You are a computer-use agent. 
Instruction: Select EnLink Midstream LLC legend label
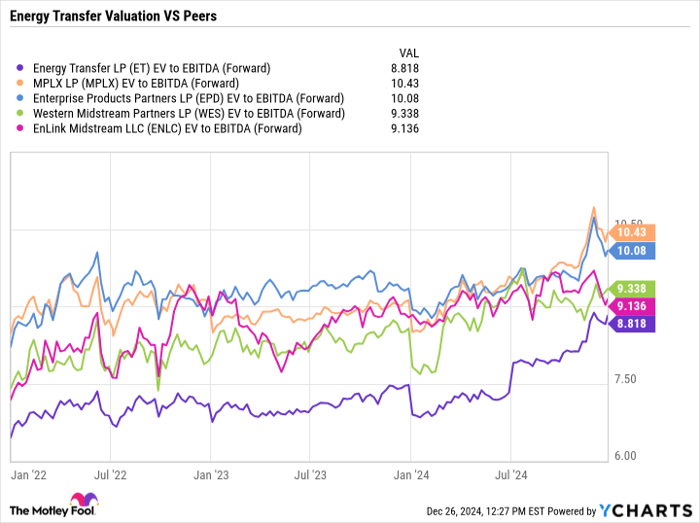(x=165, y=128)
